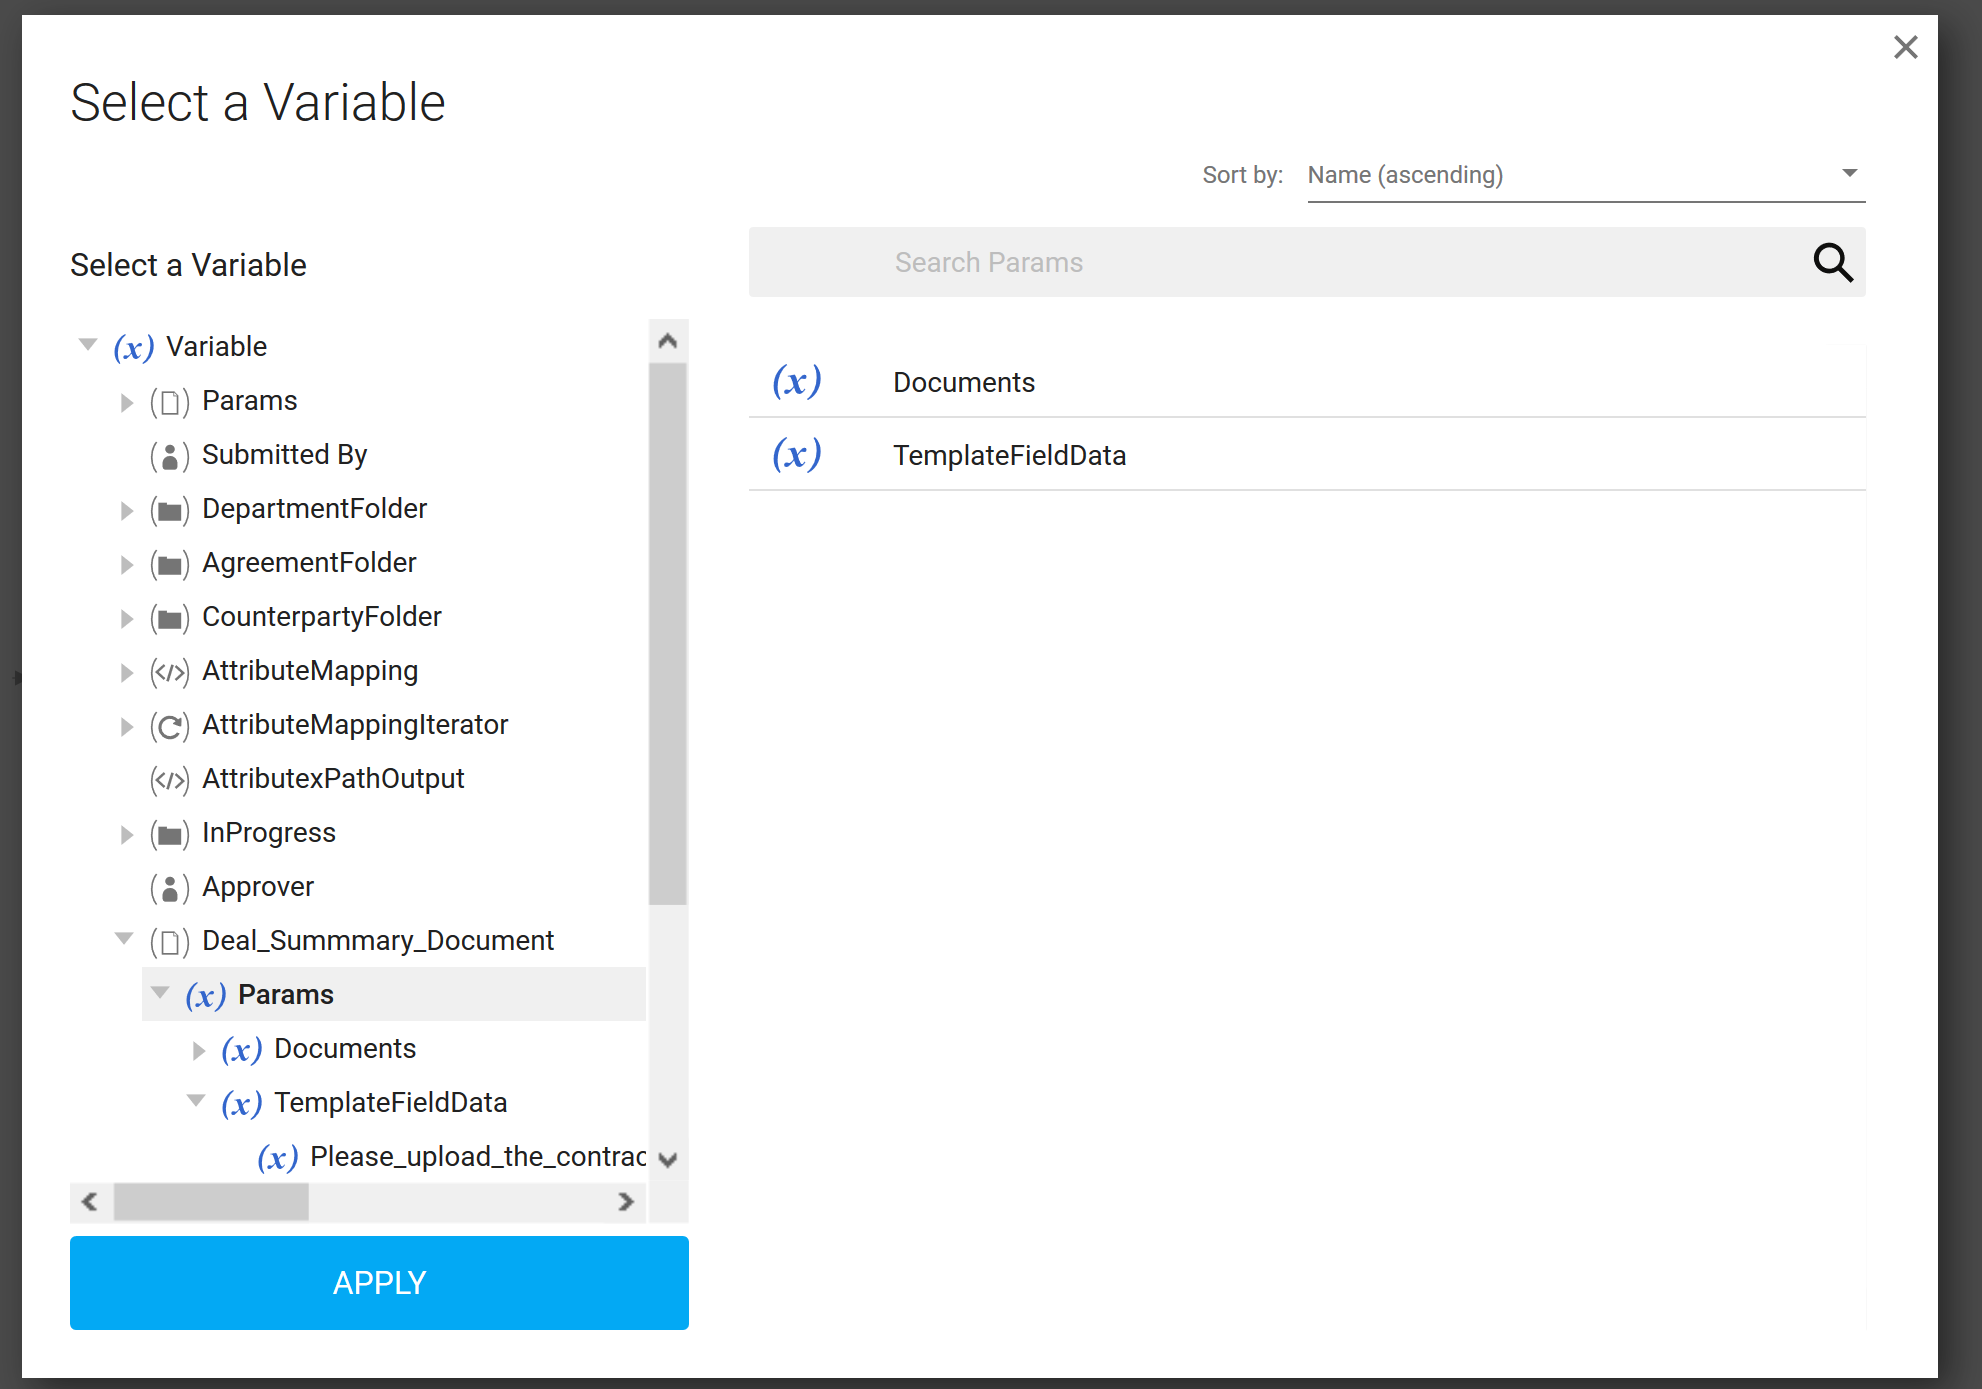Screen dimensions: 1982x1389
Task: Close the Select a Variable dialog
Action: click(1905, 47)
